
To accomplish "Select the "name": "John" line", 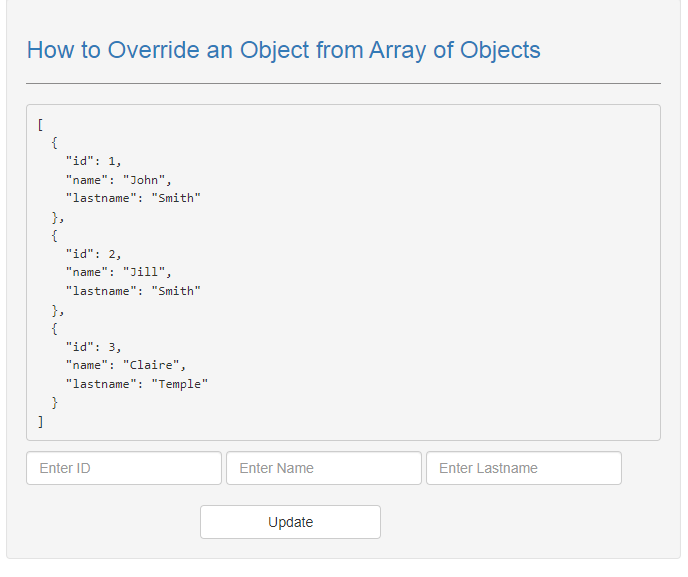I will [118, 180].
